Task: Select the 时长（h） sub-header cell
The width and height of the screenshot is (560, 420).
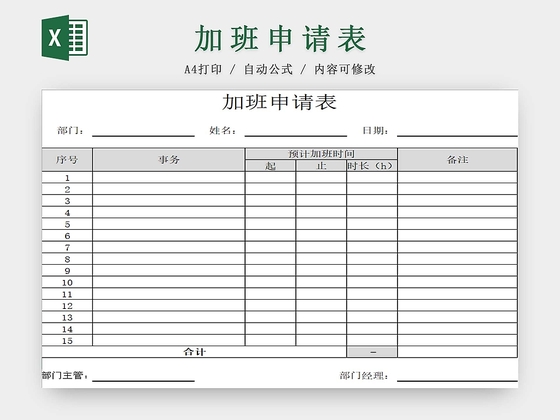Action: [372, 166]
